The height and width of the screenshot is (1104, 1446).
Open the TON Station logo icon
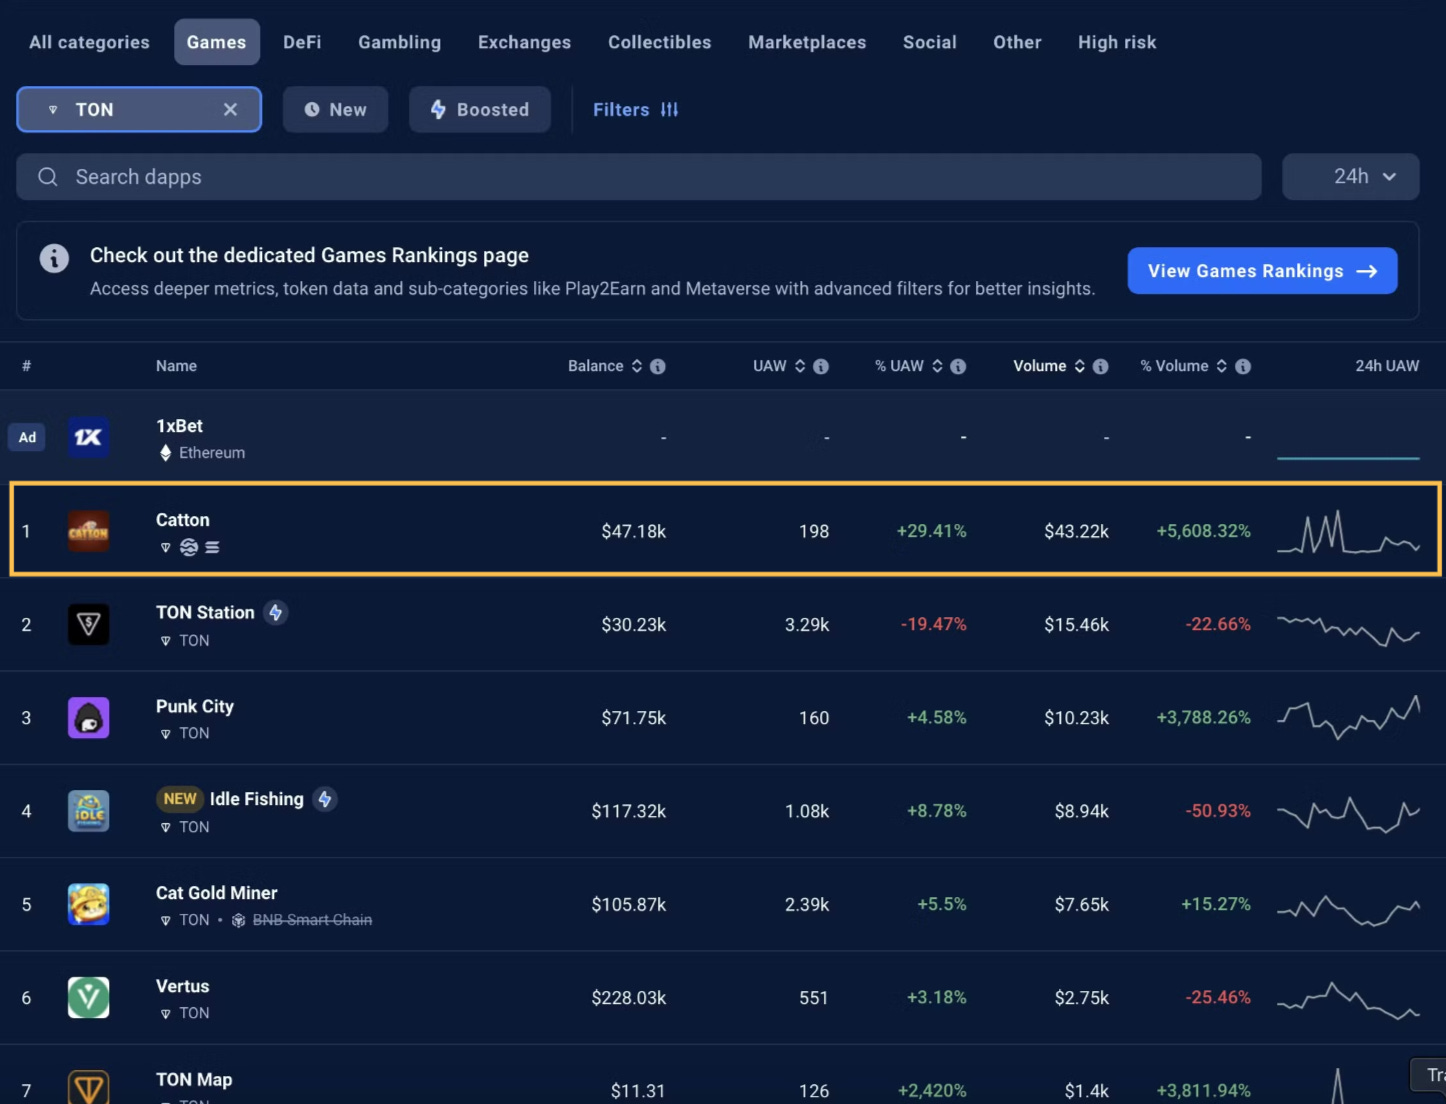(x=88, y=624)
